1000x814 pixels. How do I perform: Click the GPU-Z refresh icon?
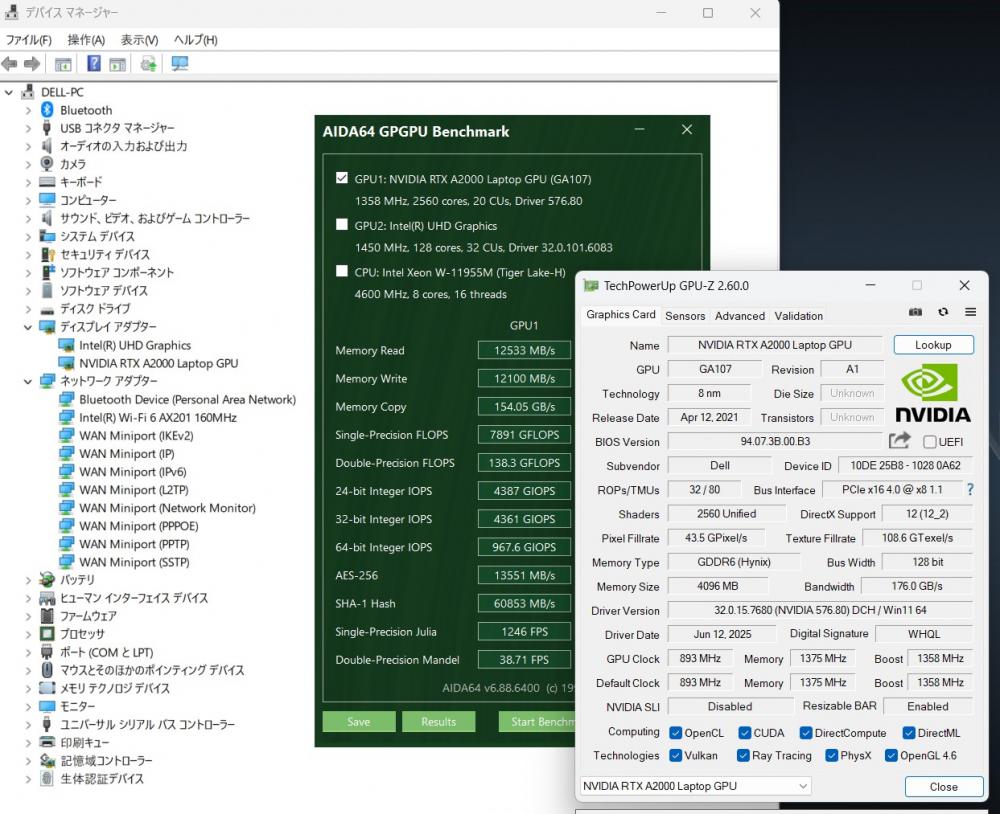943,312
